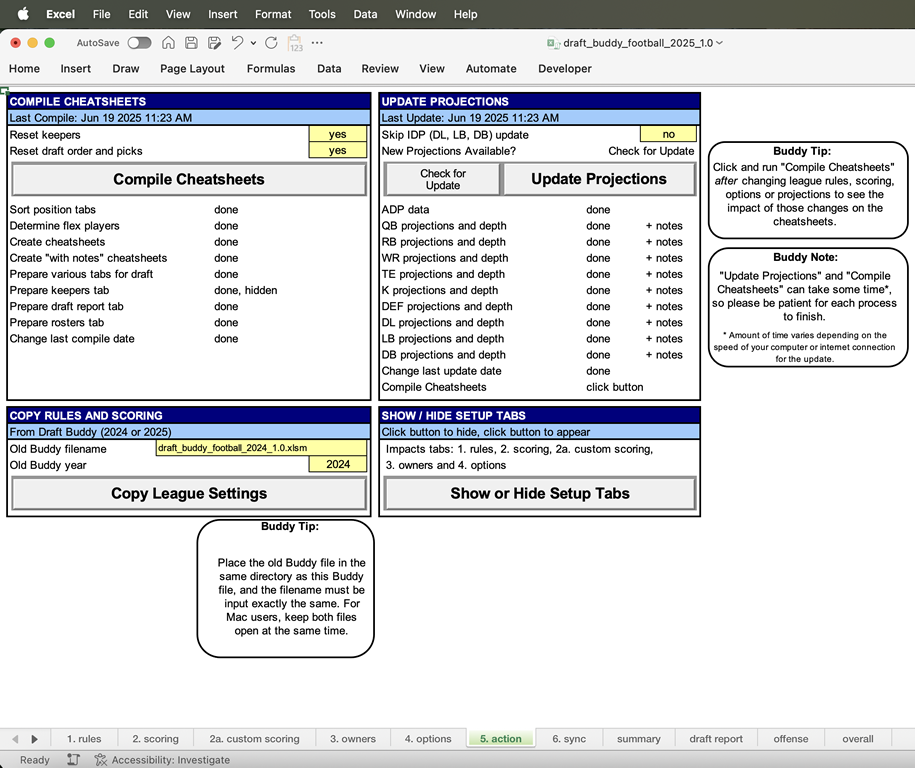Screen dimensions: 915x768
Task: Click 'Last Compile: Jun 19 2025' cell
Action: coord(188,118)
